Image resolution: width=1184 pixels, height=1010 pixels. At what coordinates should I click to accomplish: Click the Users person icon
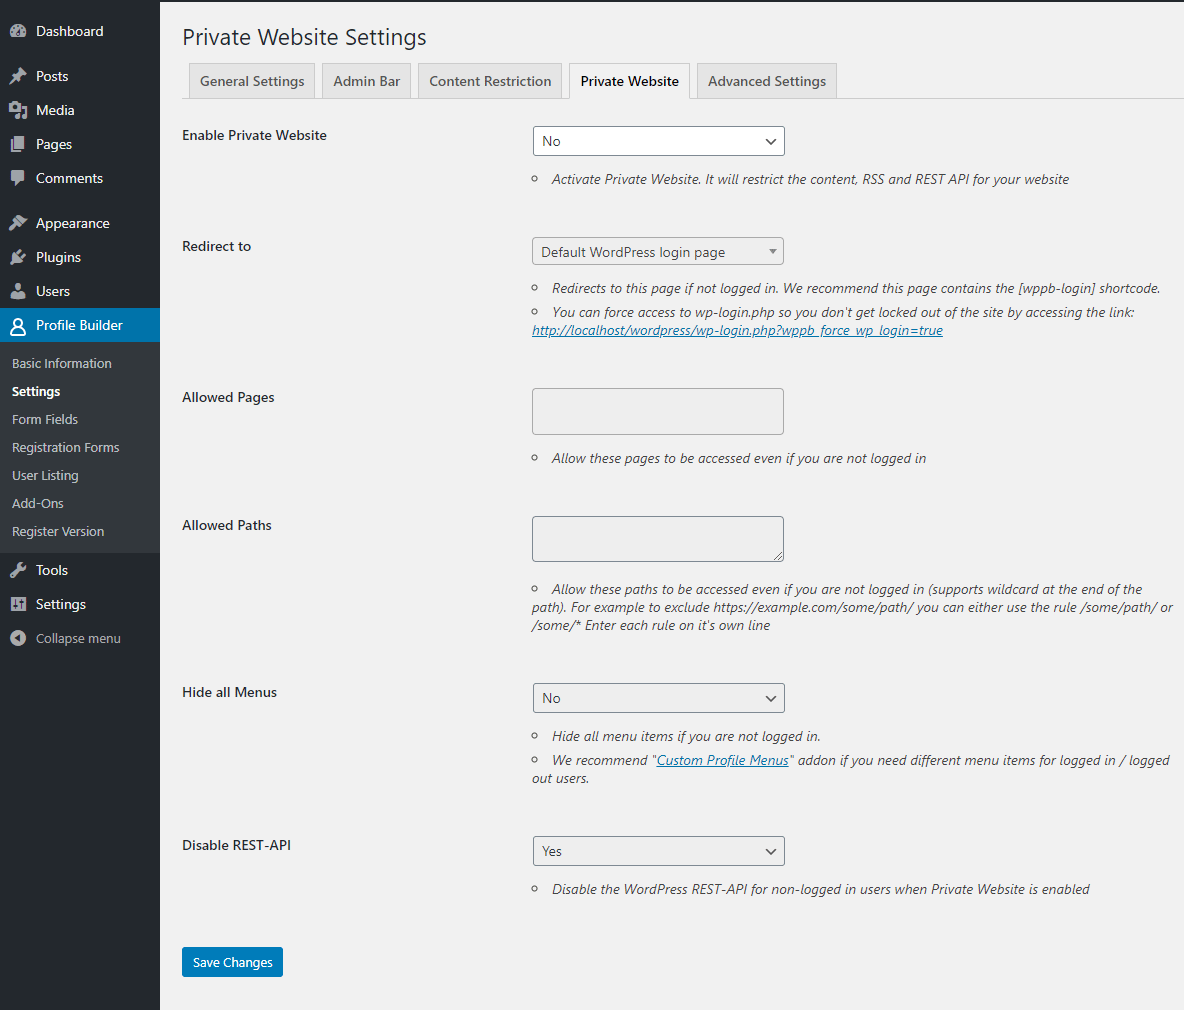point(18,291)
